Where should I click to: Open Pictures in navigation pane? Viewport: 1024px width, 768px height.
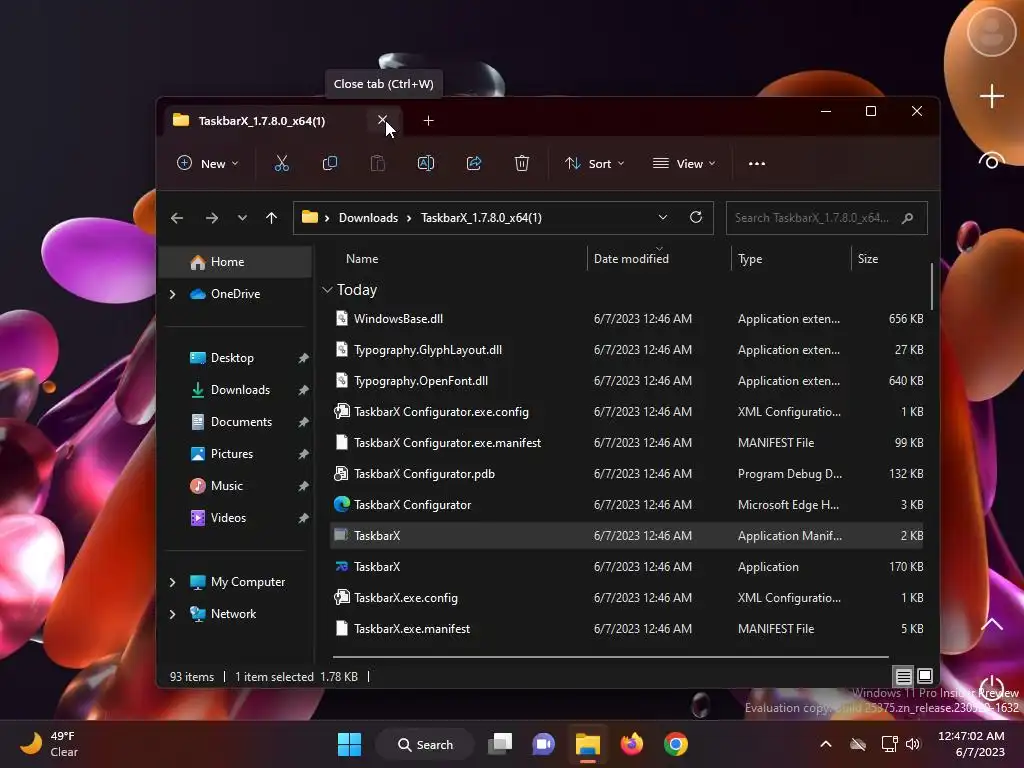pyautogui.click(x=231, y=454)
